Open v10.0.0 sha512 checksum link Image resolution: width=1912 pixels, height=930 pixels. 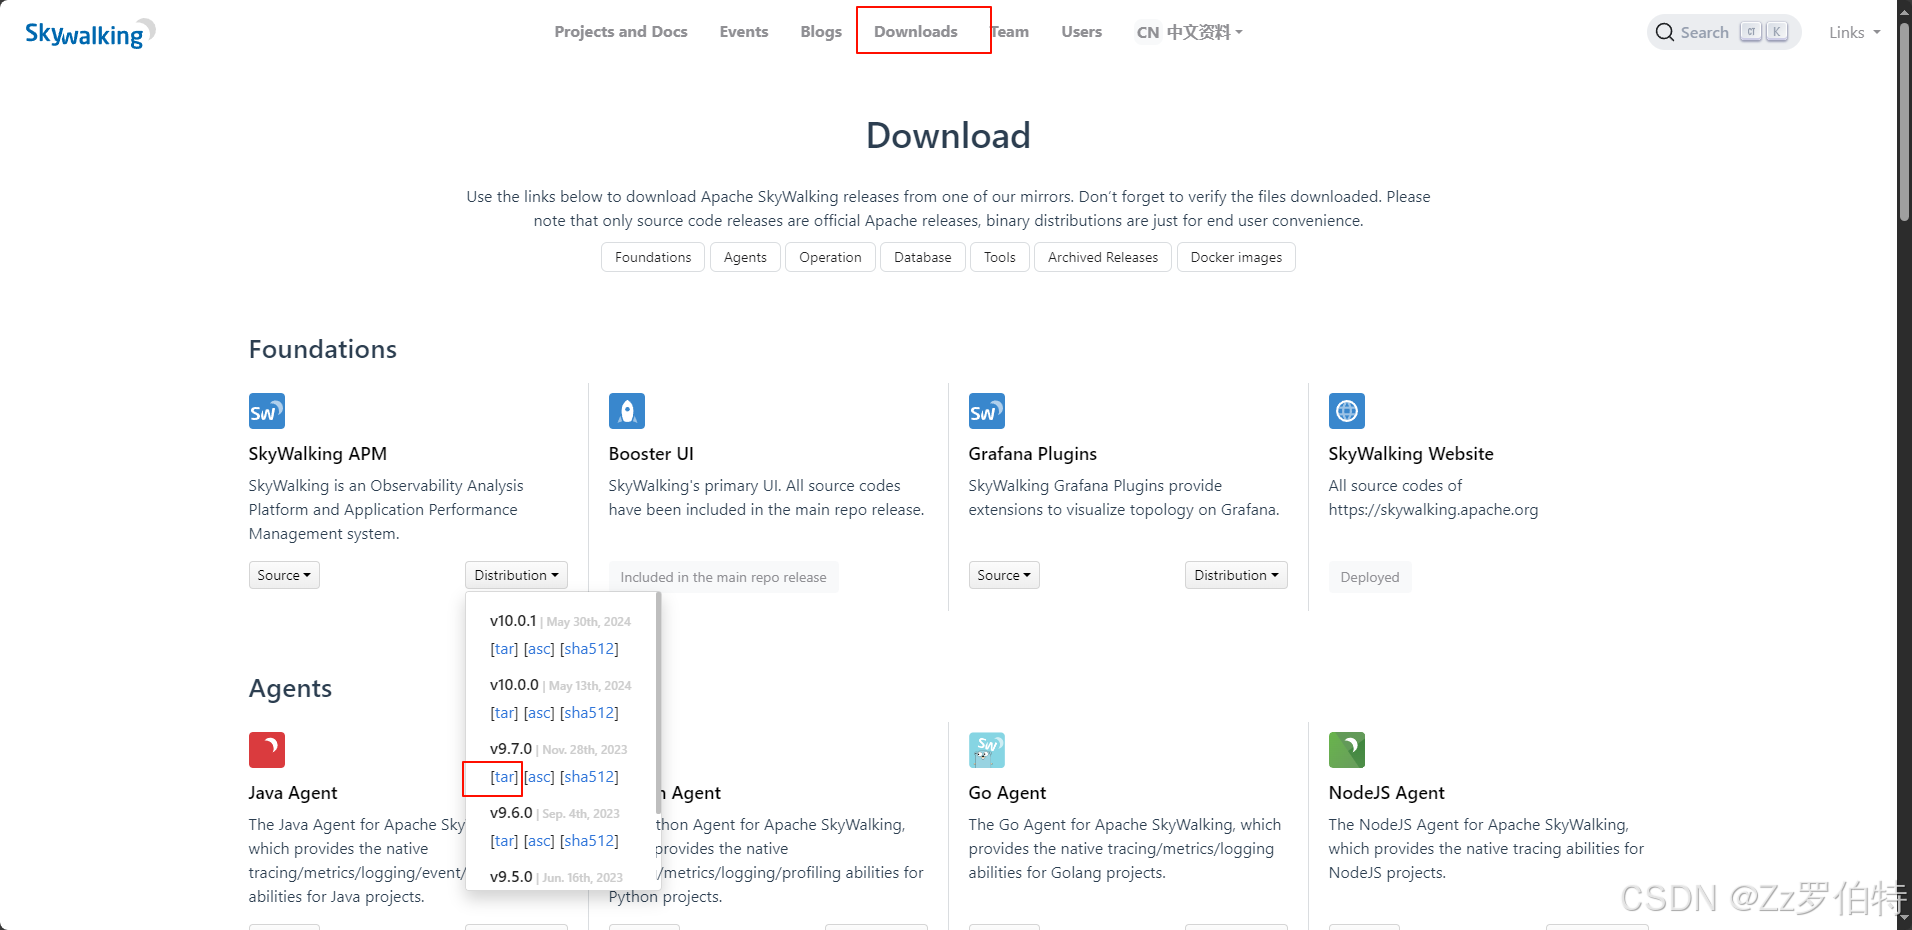(x=589, y=713)
